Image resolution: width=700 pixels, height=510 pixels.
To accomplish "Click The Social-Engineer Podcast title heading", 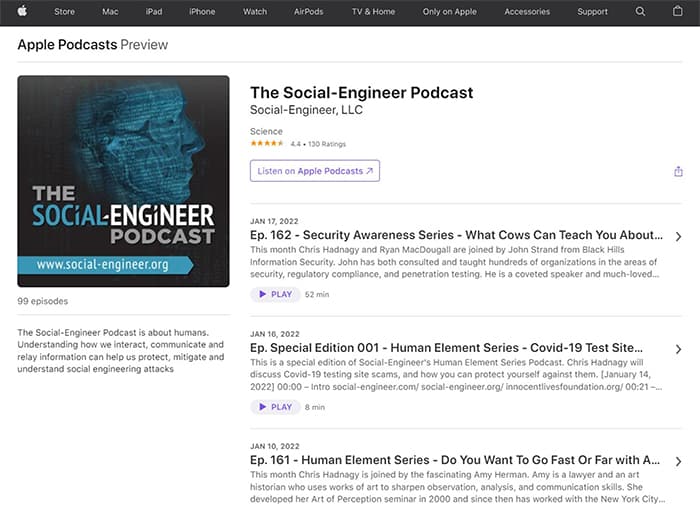I will tap(362, 92).
